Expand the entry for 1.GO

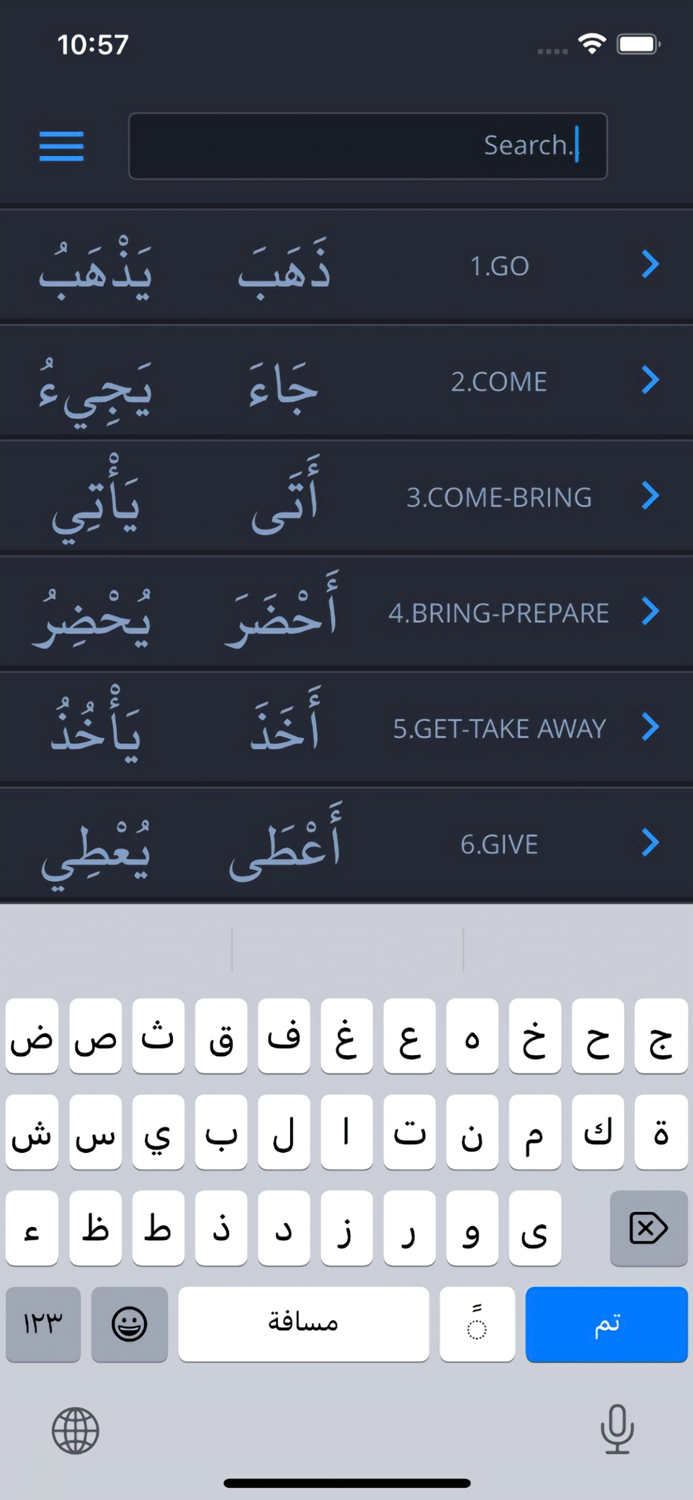click(x=649, y=264)
